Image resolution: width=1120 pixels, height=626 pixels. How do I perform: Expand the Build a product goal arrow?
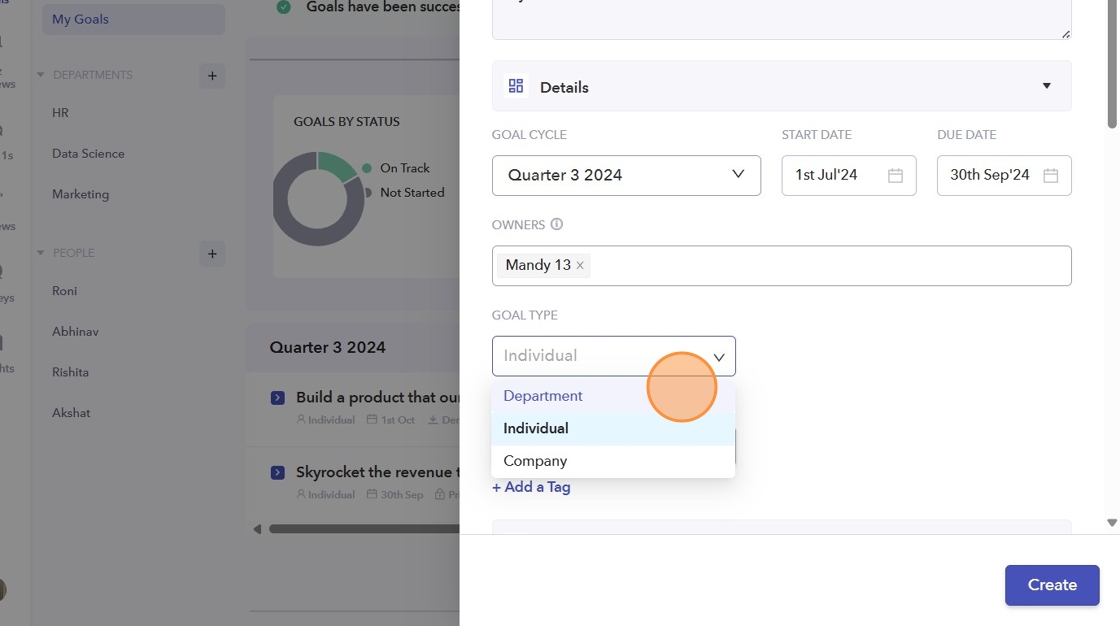click(x=278, y=398)
